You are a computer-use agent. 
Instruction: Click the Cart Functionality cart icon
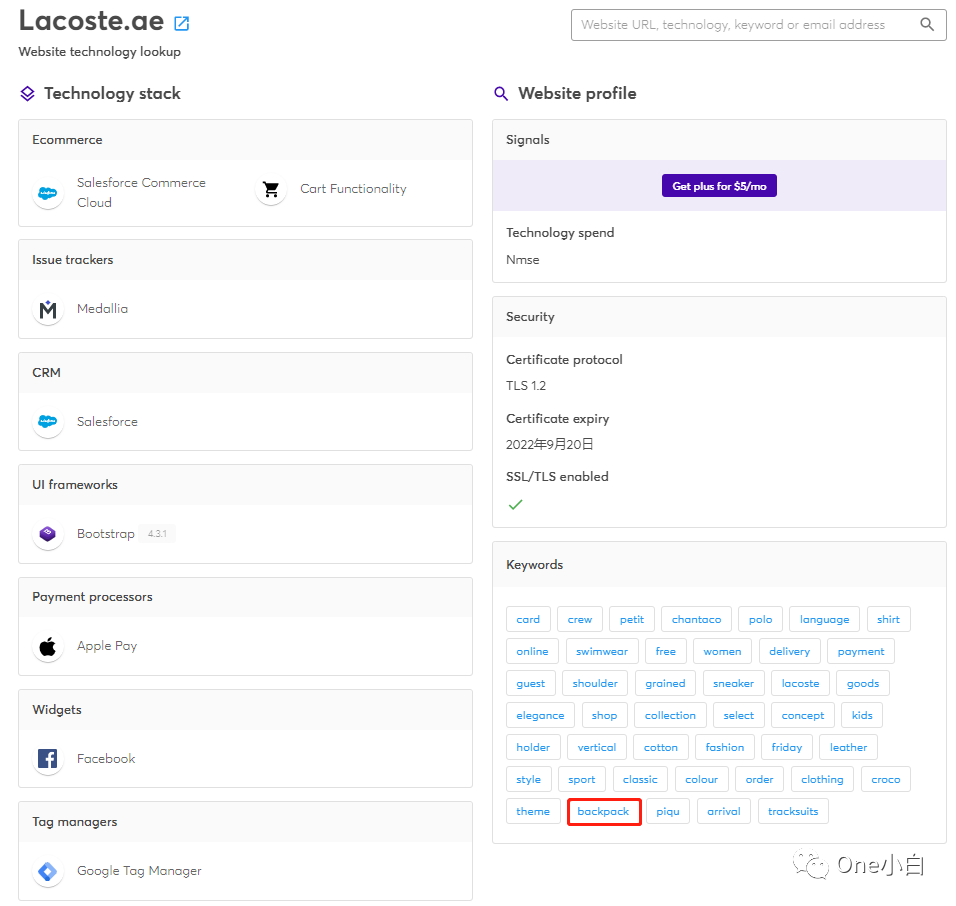point(271,190)
